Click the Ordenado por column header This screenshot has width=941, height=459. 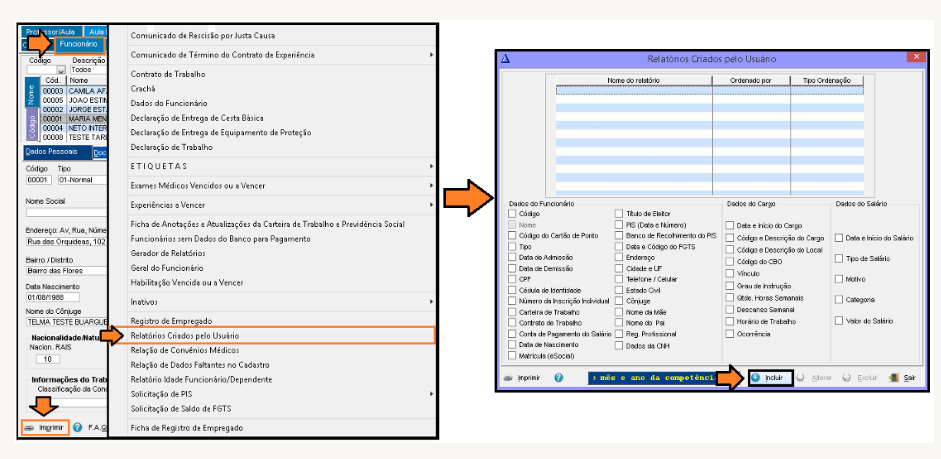pyautogui.click(x=751, y=80)
